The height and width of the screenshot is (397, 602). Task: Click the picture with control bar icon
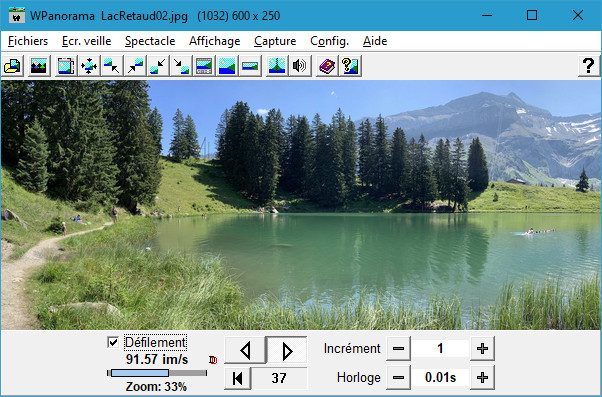204,66
